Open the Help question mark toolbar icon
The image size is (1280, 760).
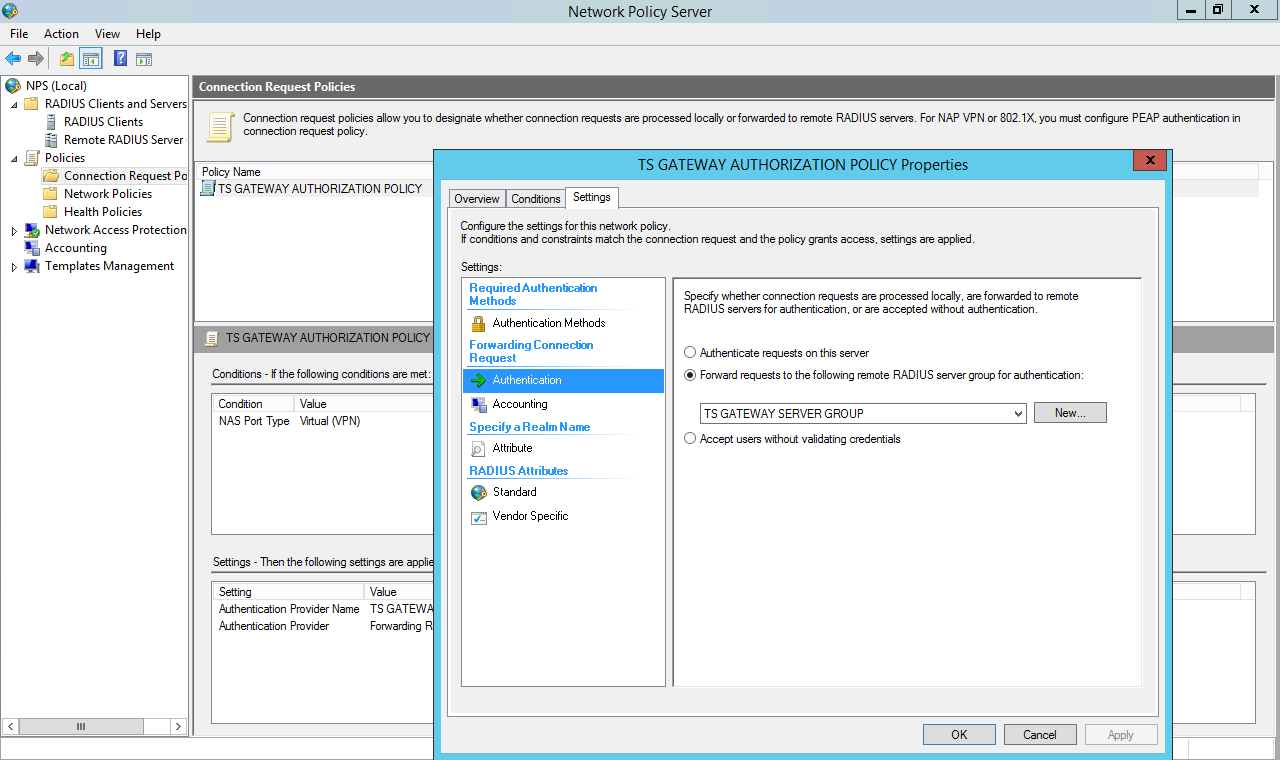(120, 59)
